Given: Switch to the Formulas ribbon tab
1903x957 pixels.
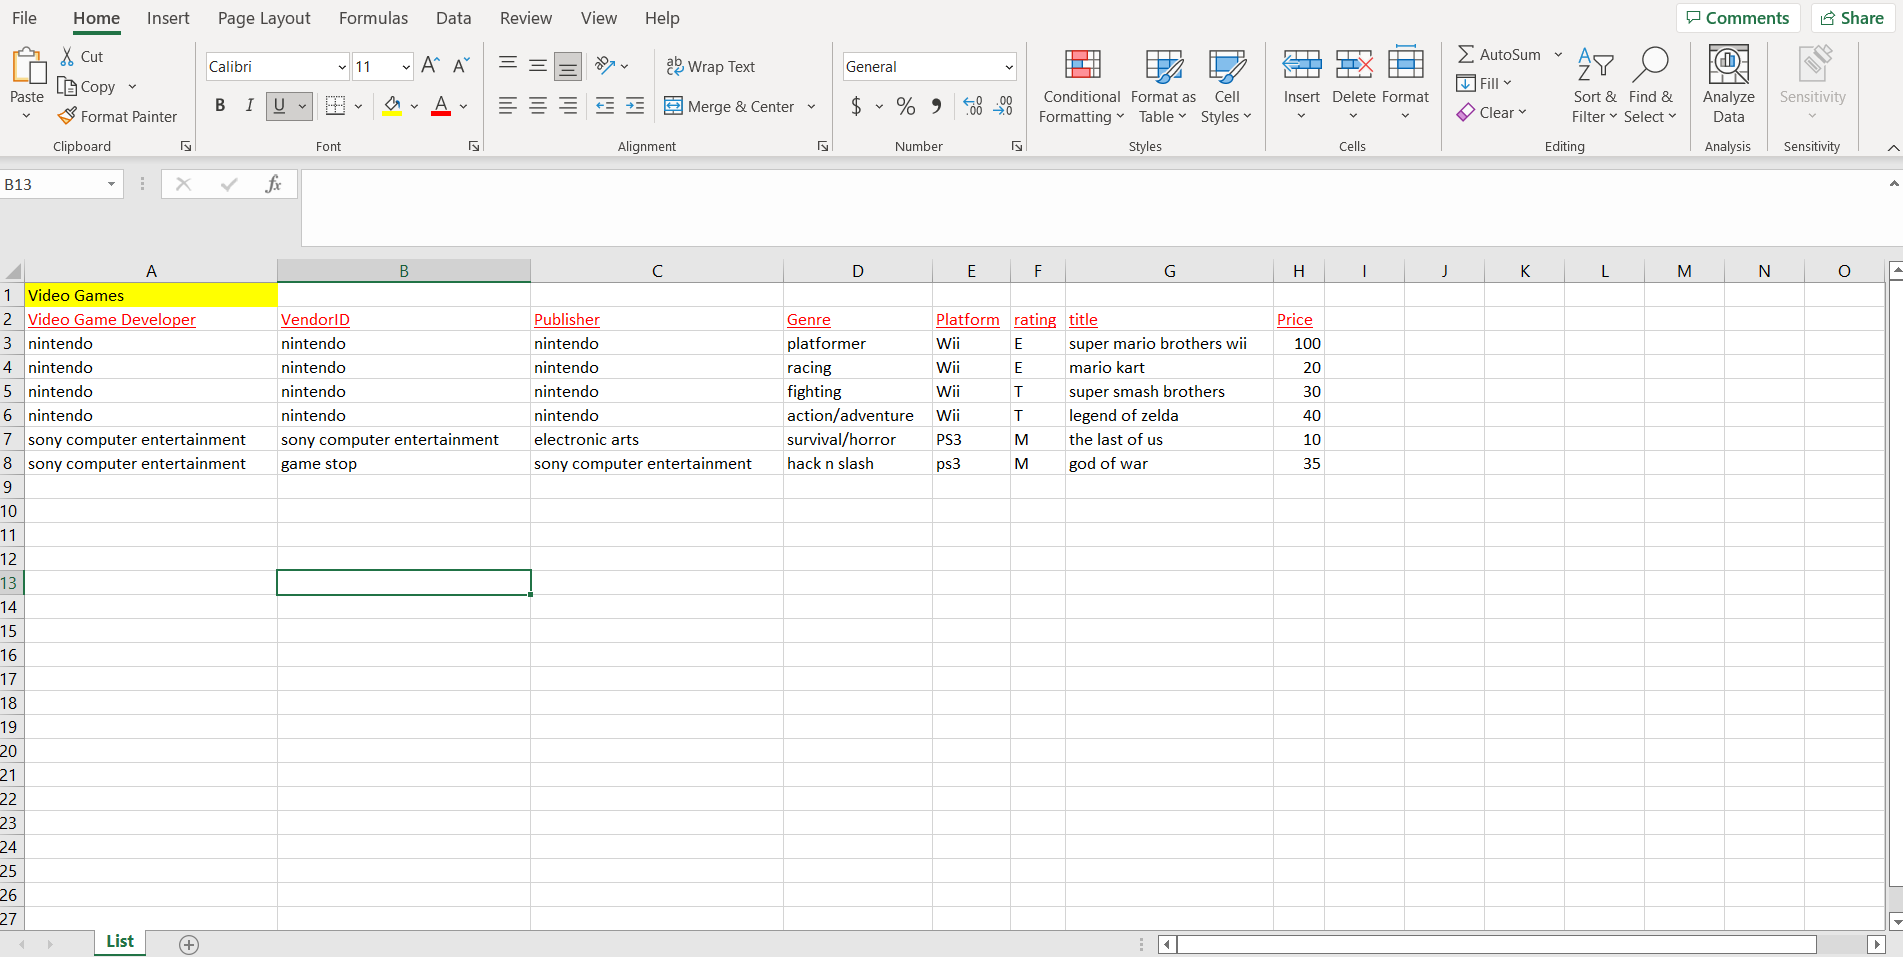Looking at the screenshot, I should (x=373, y=18).
